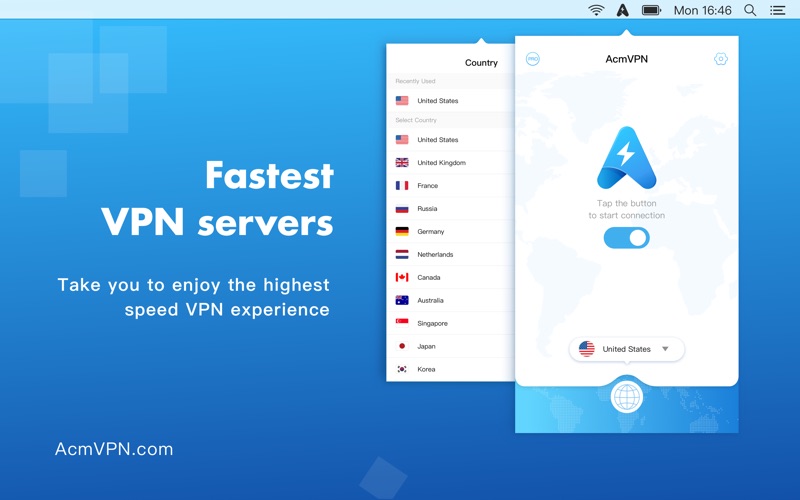Image resolution: width=800 pixels, height=500 pixels.
Task: Select recently used United States entry
Action: [451, 101]
